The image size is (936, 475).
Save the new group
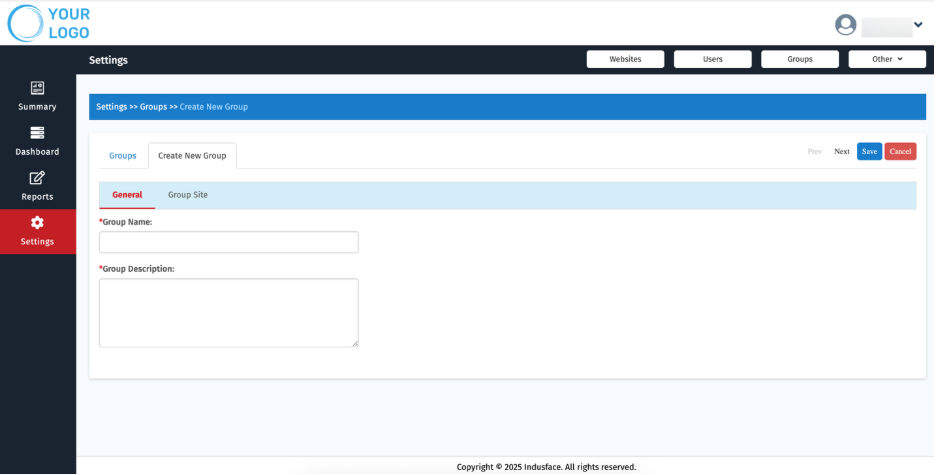(869, 152)
